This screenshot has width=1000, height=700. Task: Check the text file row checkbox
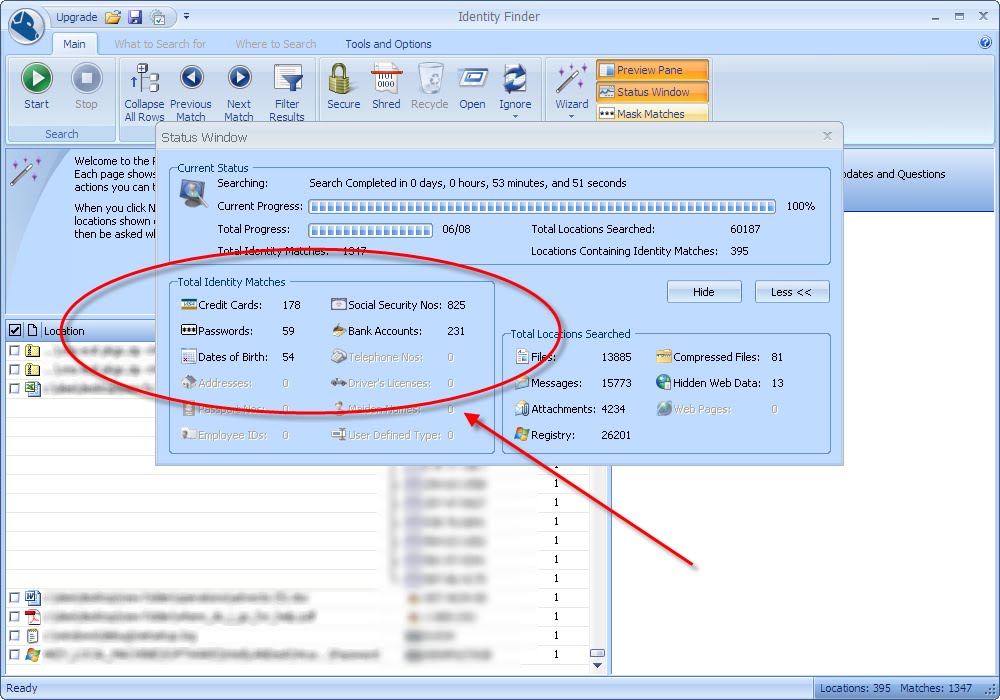coord(14,636)
